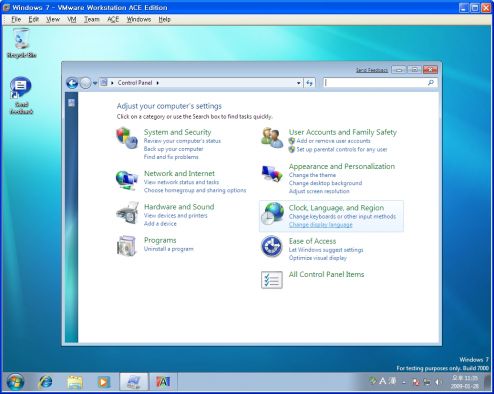Click the network tray icon
The width and height of the screenshot is (494, 394).
pyautogui.click(x=427, y=382)
